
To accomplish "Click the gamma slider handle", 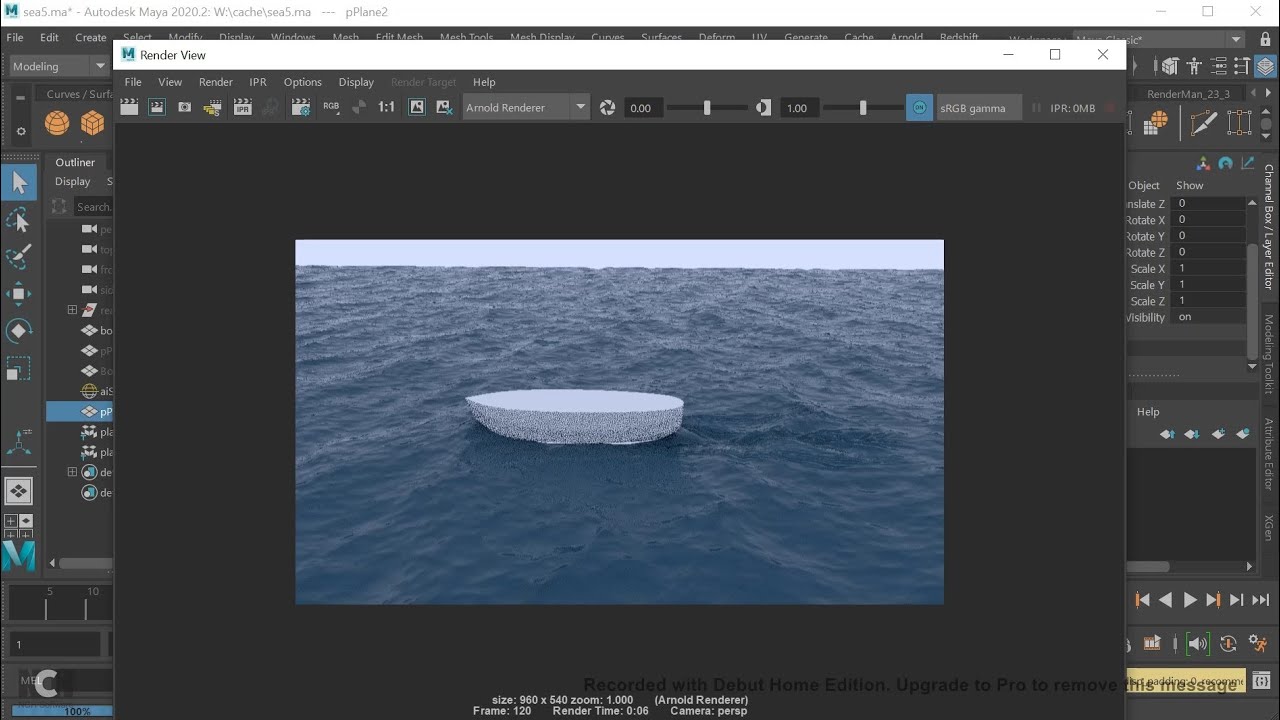I will [x=863, y=108].
